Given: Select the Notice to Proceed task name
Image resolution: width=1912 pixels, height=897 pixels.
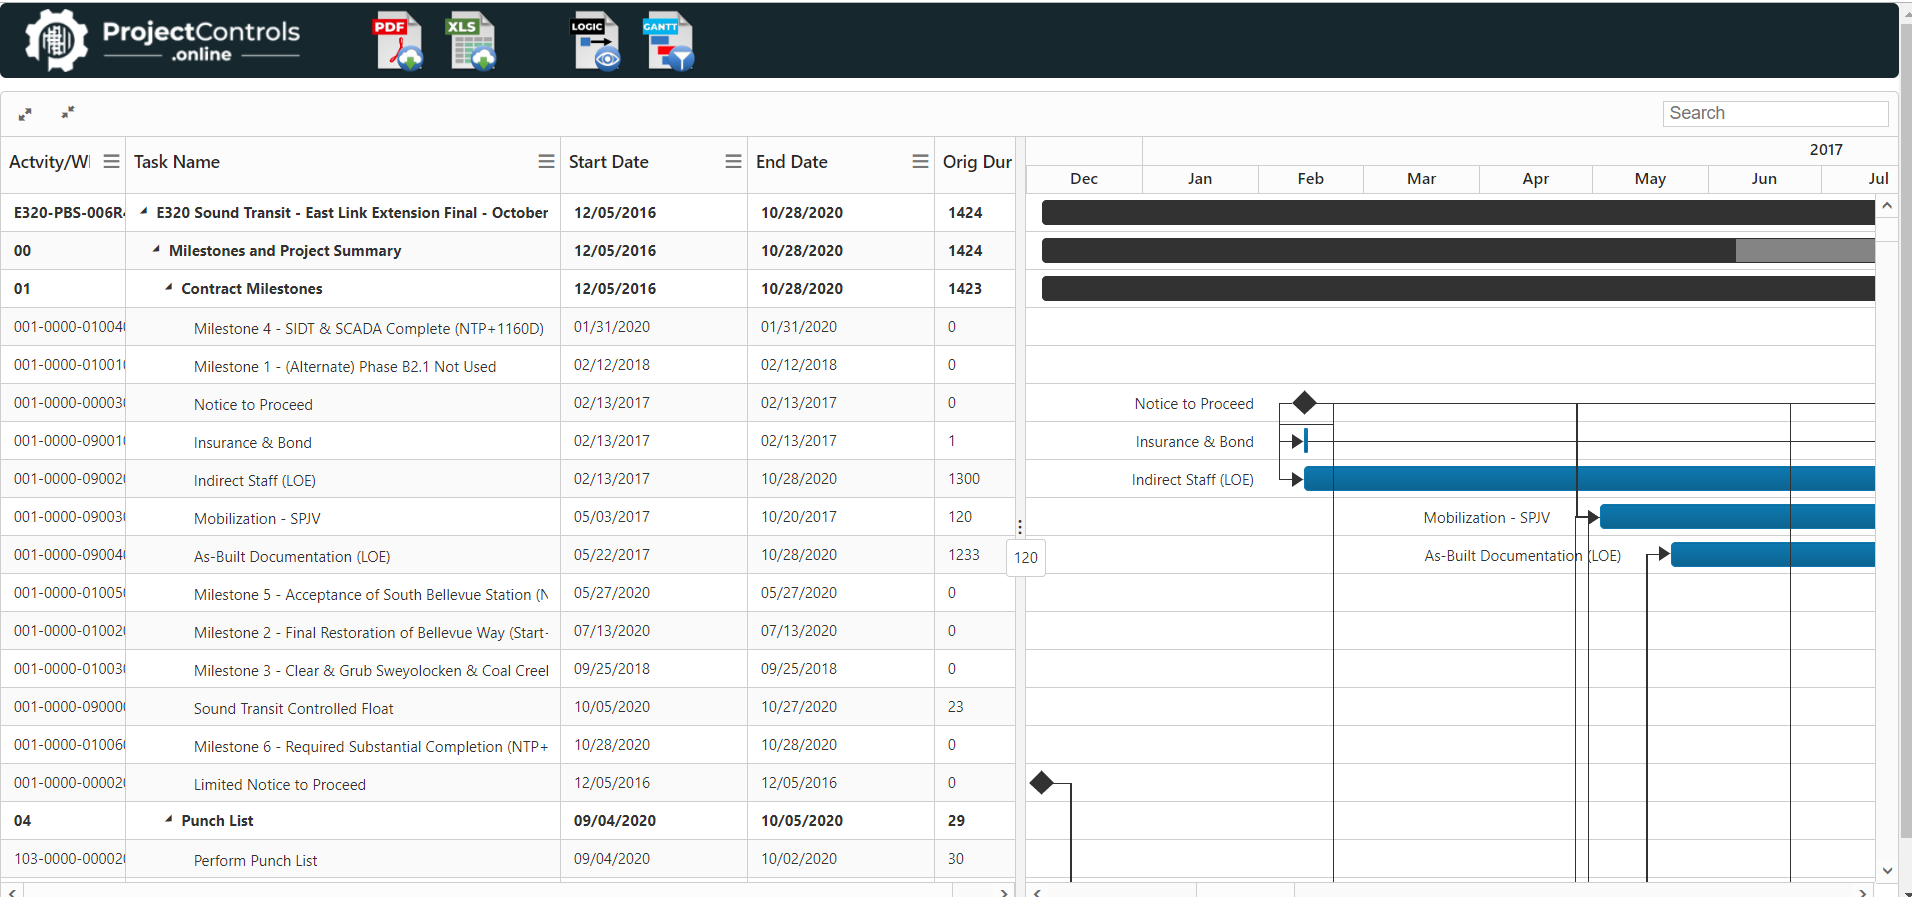Looking at the screenshot, I should coord(253,404).
